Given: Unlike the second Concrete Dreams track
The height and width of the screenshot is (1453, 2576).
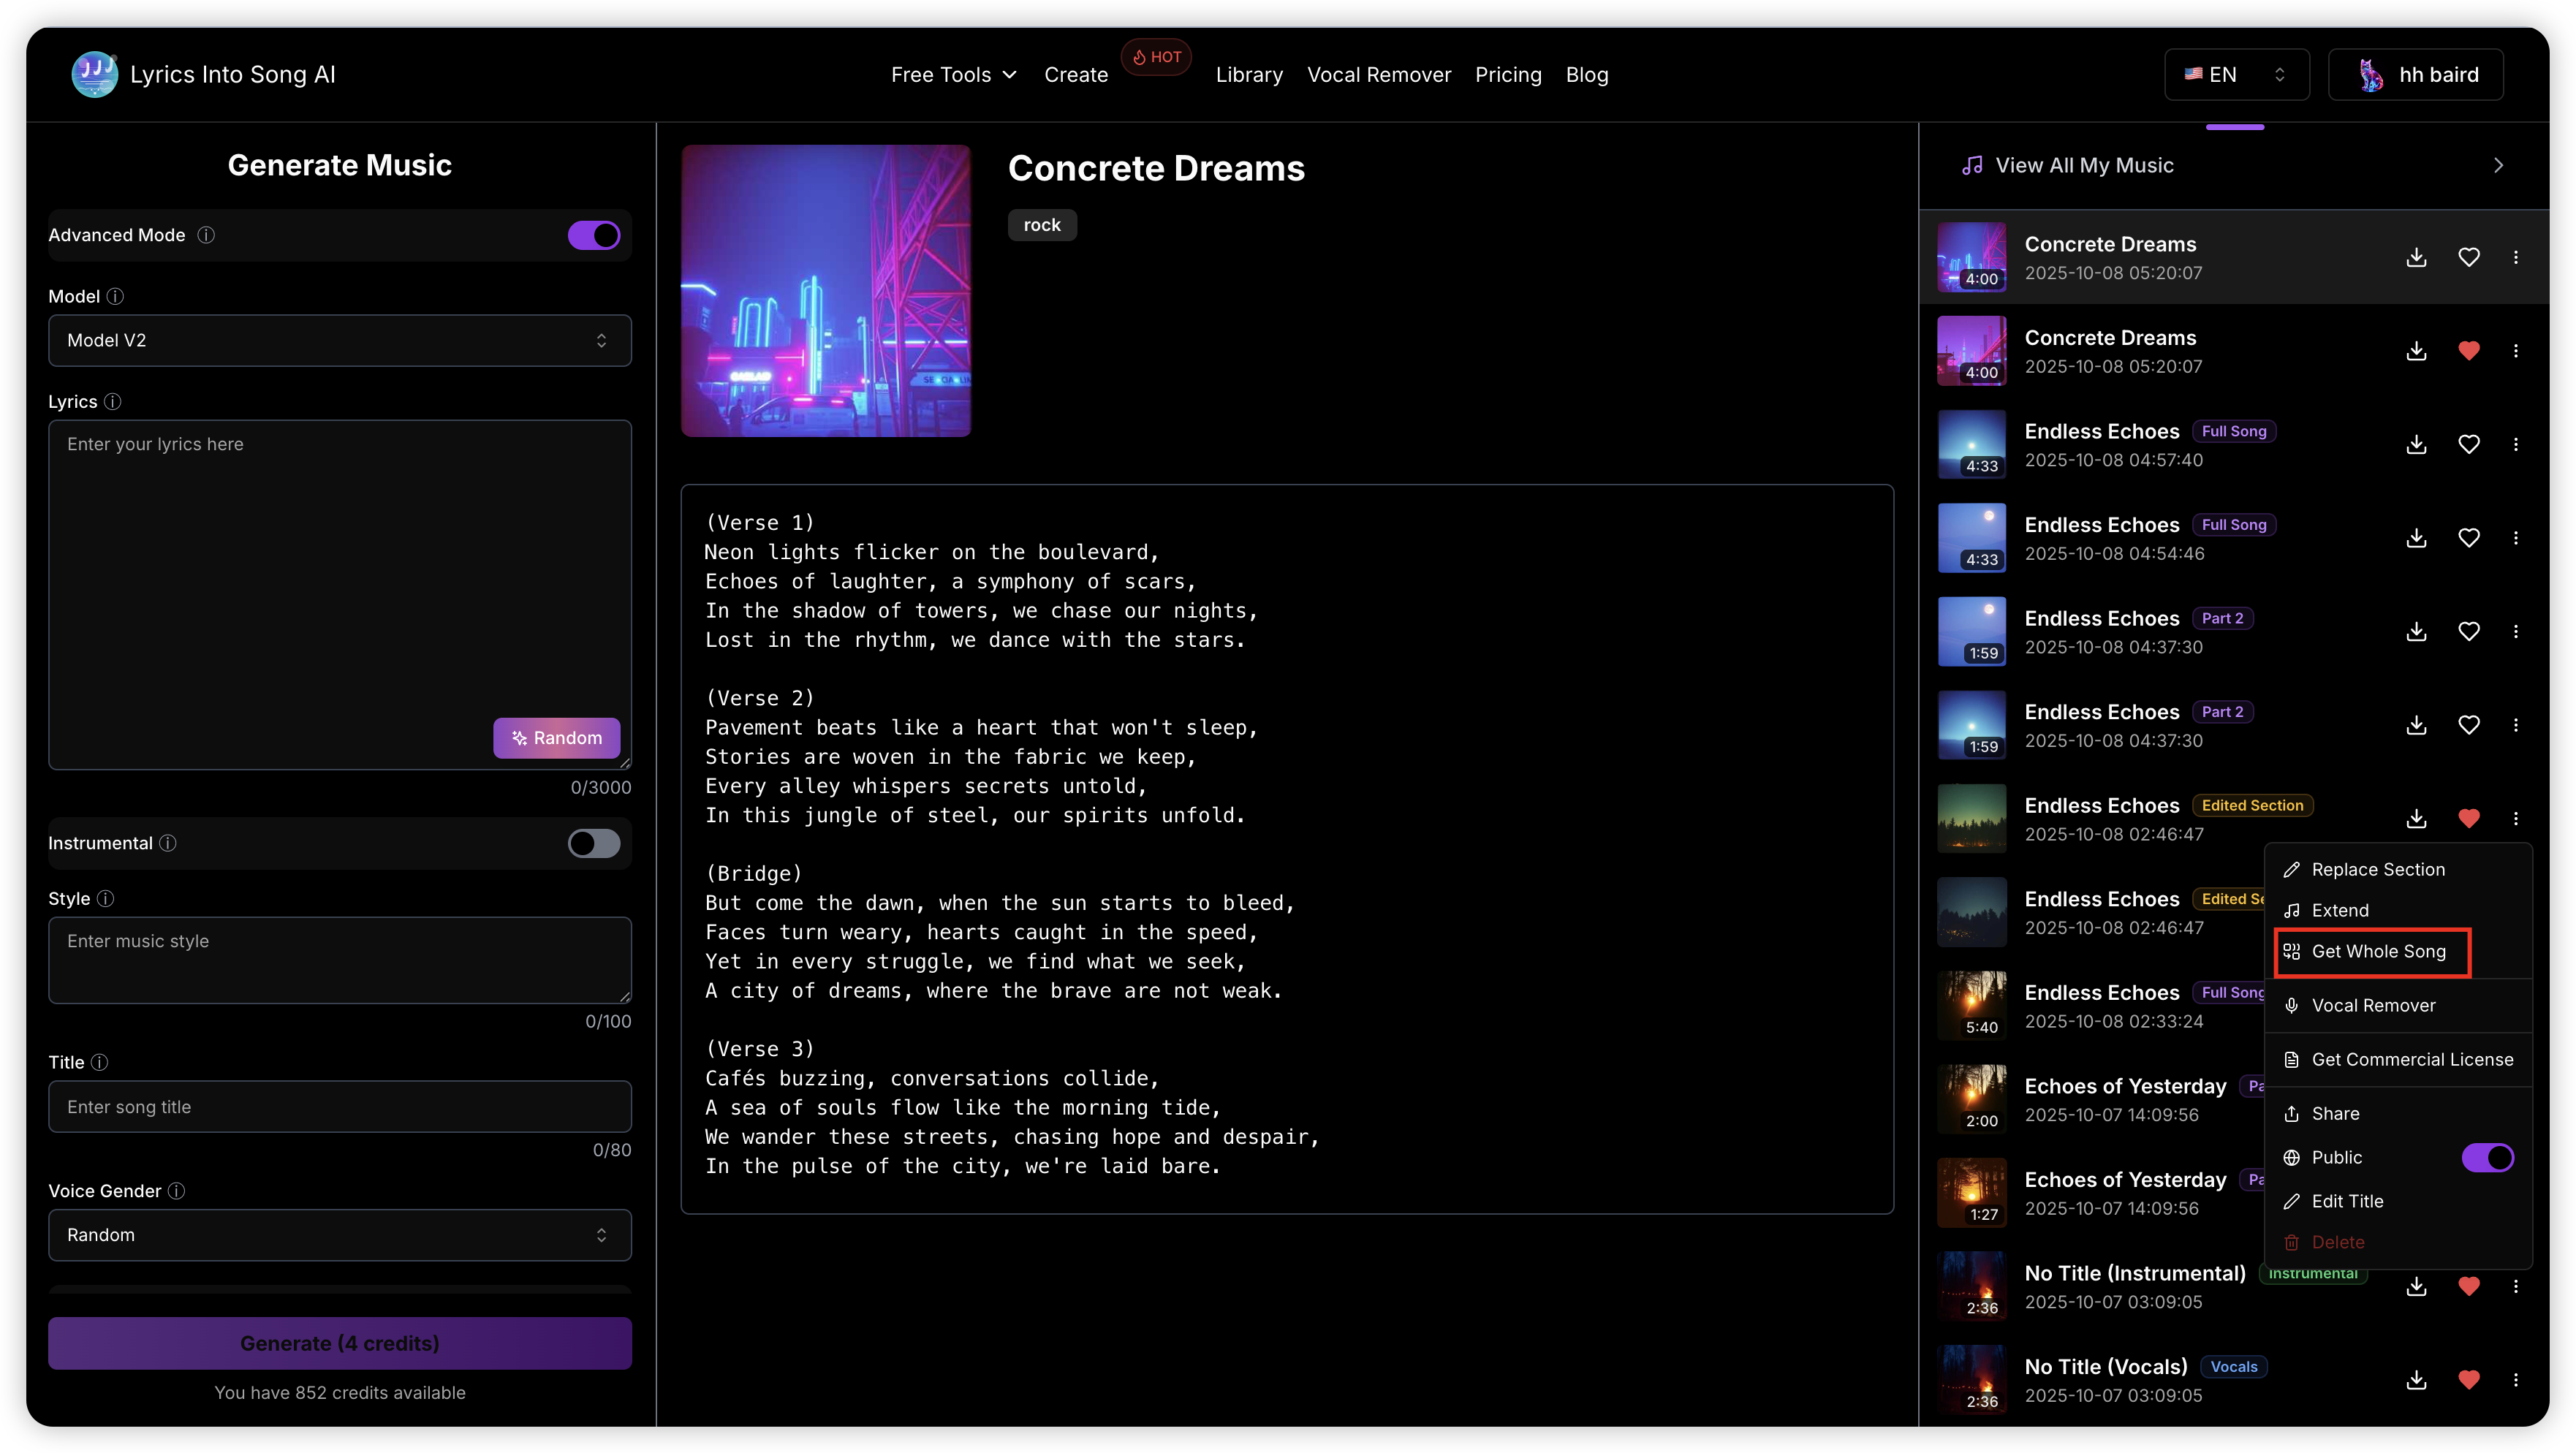Looking at the screenshot, I should click(2468, 351).
